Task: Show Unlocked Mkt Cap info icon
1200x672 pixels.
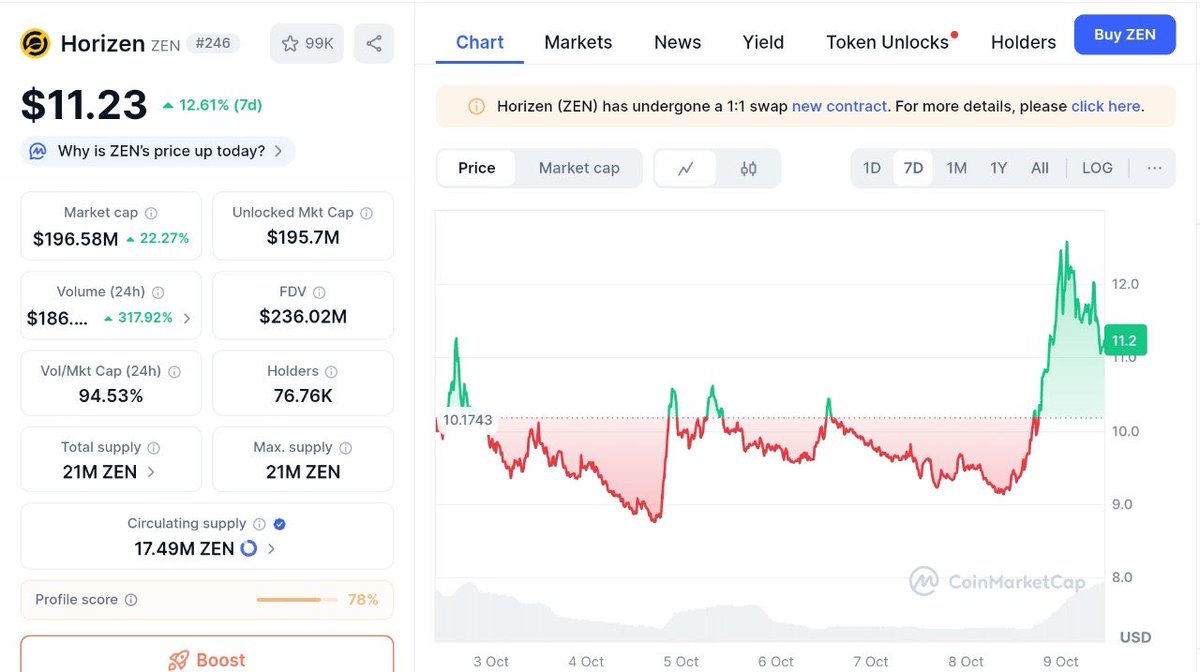Action: coord(367,213)
